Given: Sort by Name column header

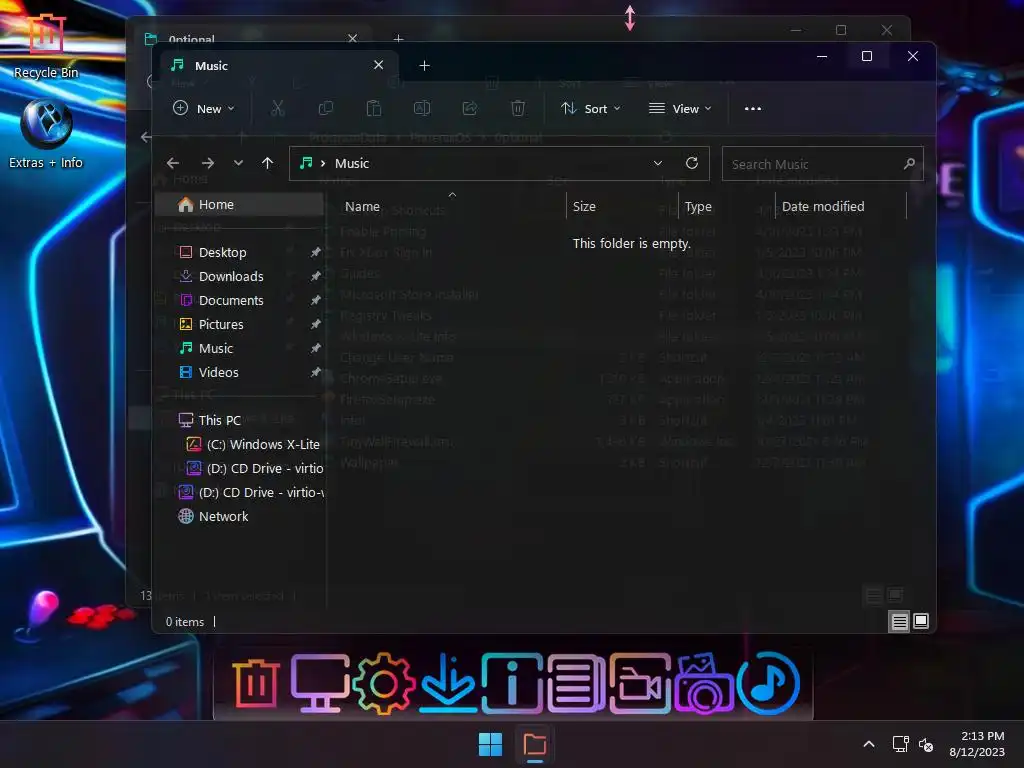Looking at the screenshot, I should [450, 206].
